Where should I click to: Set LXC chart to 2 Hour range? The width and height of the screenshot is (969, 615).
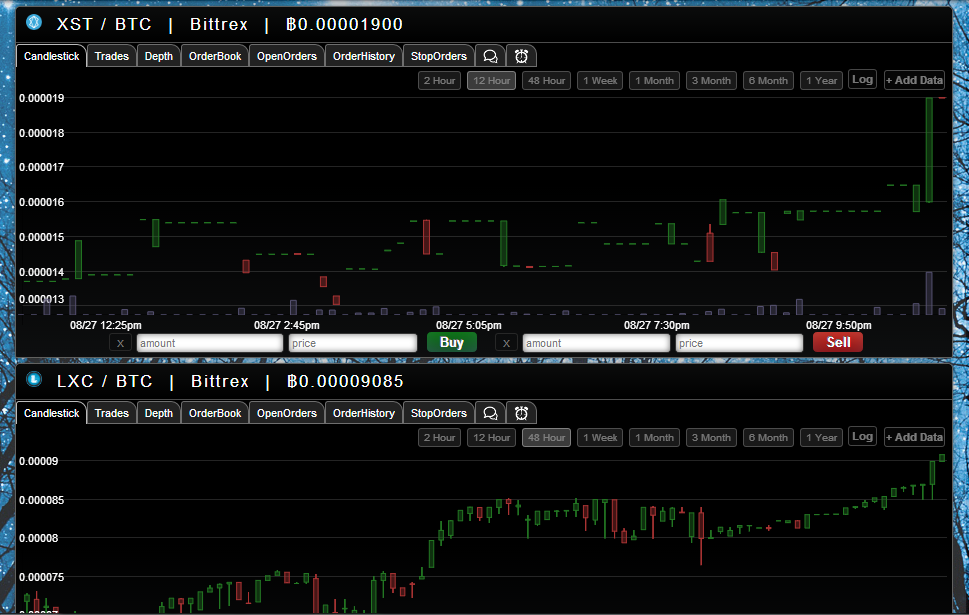[x=439, y=438]
